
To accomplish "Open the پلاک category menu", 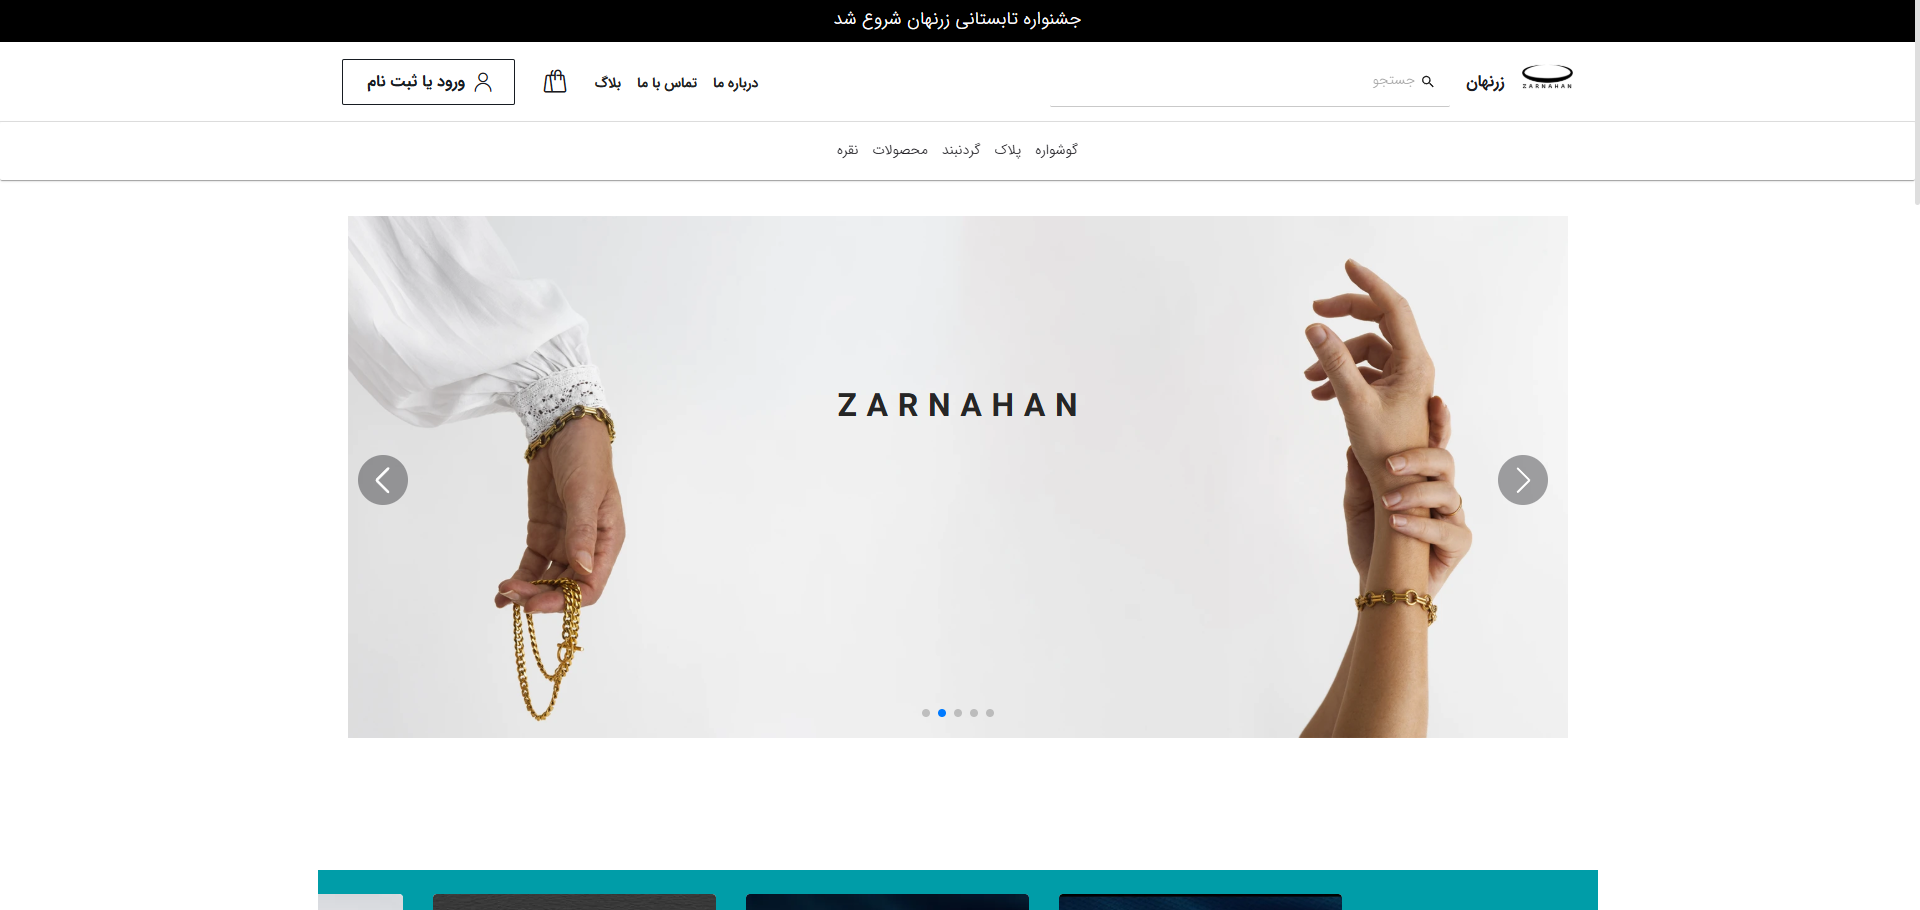I will 1008,150.
